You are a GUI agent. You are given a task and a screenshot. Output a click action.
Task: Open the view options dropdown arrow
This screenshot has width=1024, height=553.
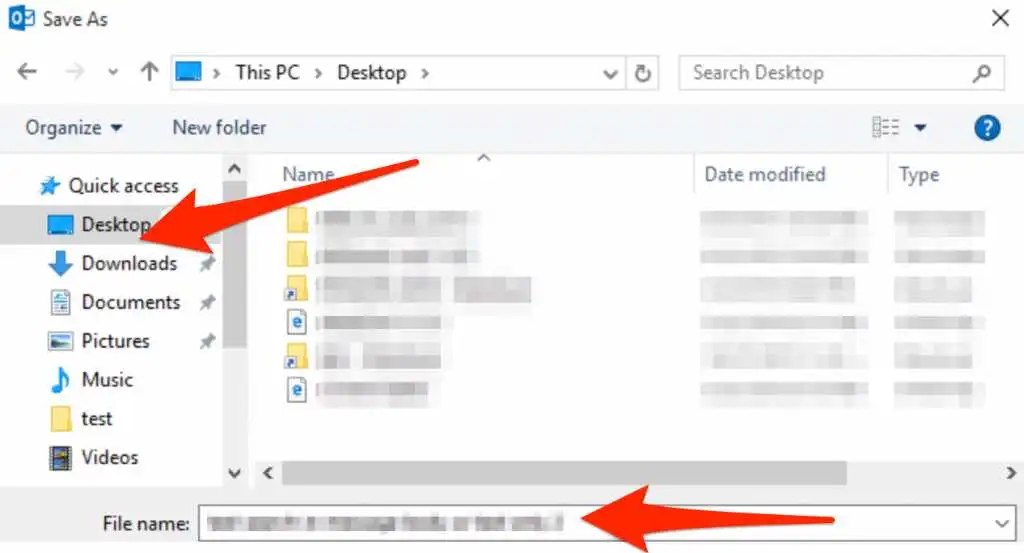[x=920, y=127]
